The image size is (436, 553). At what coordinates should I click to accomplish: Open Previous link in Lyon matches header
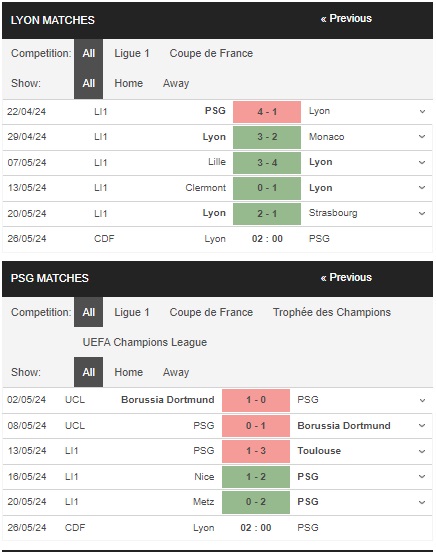[x=346, y=19]
